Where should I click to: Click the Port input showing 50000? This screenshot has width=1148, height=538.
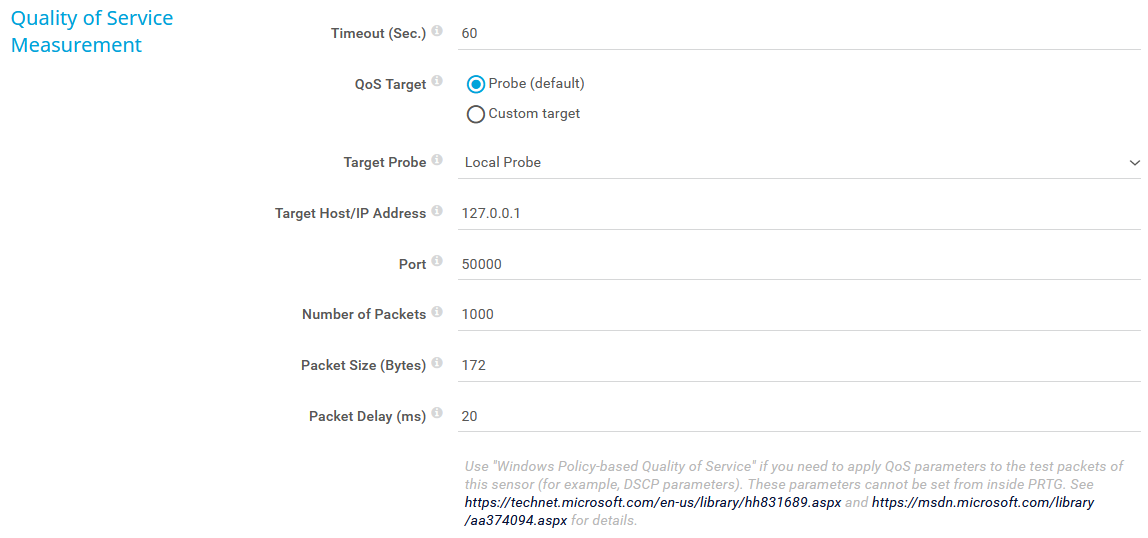tap(798, 264)
